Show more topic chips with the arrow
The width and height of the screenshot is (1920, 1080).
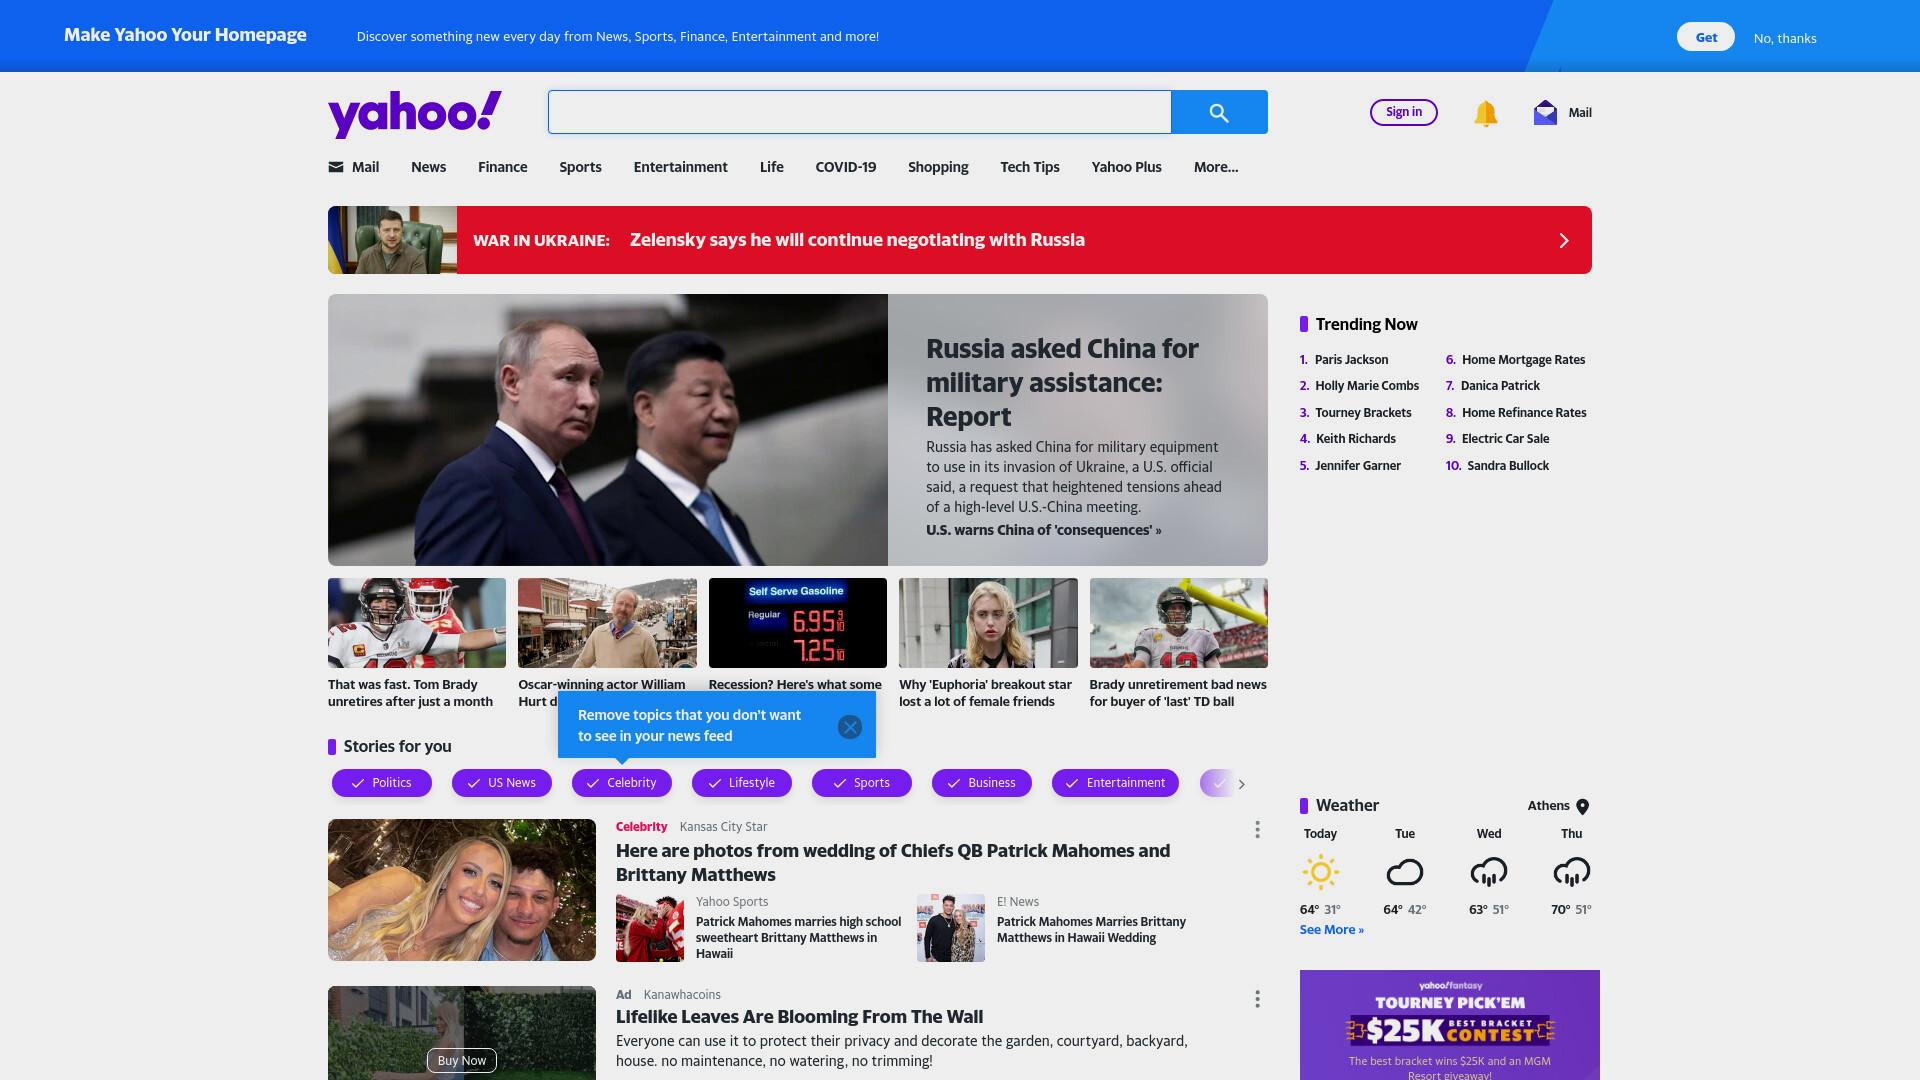[1242, 784]
